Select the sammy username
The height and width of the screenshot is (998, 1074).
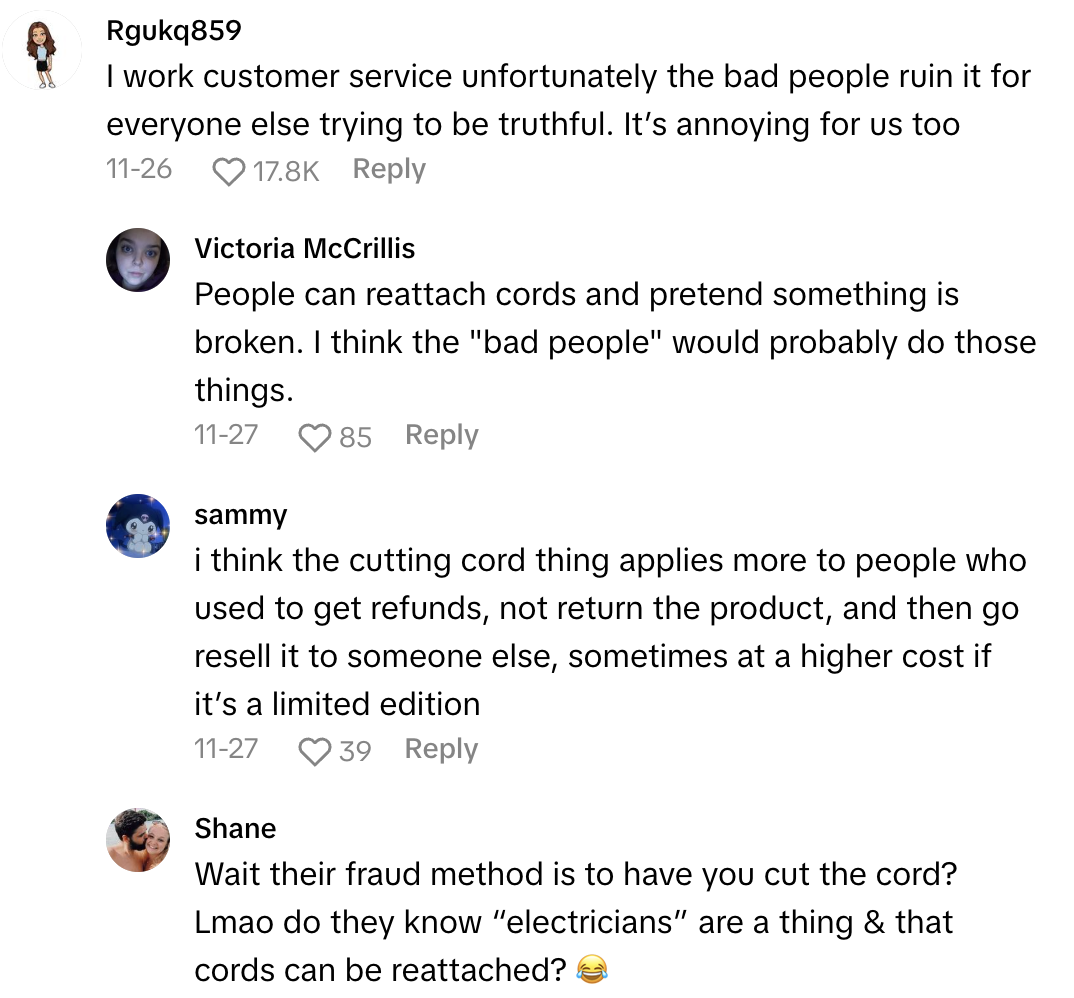[240, 515]
